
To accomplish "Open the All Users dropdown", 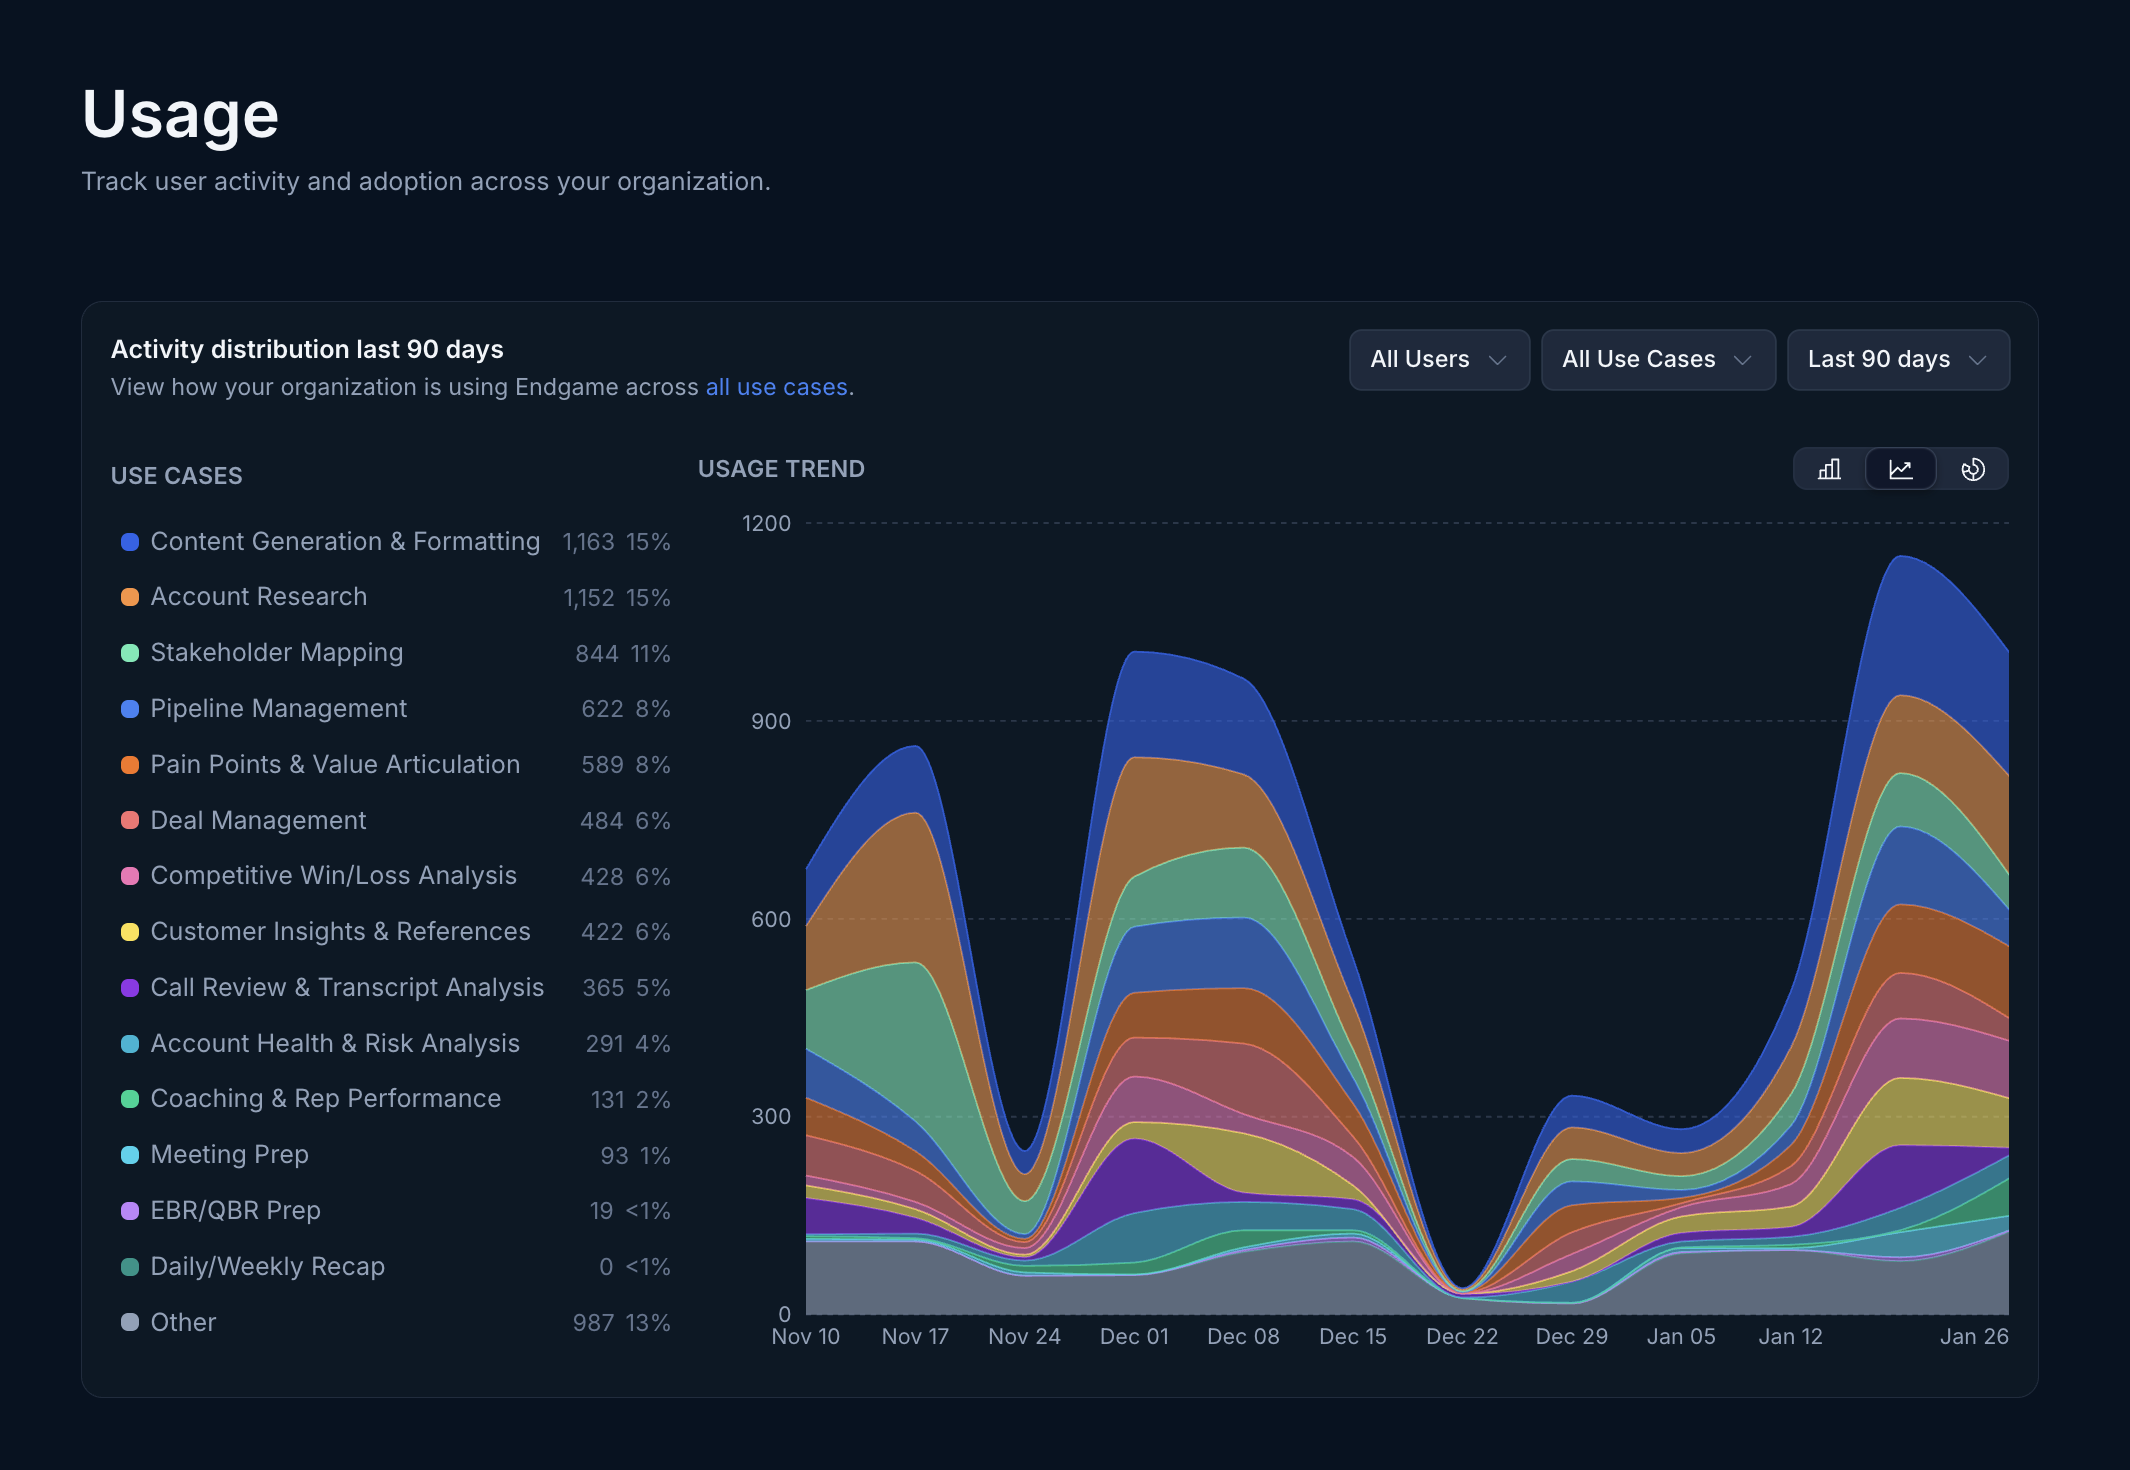I will click(x=1439, y=359).
